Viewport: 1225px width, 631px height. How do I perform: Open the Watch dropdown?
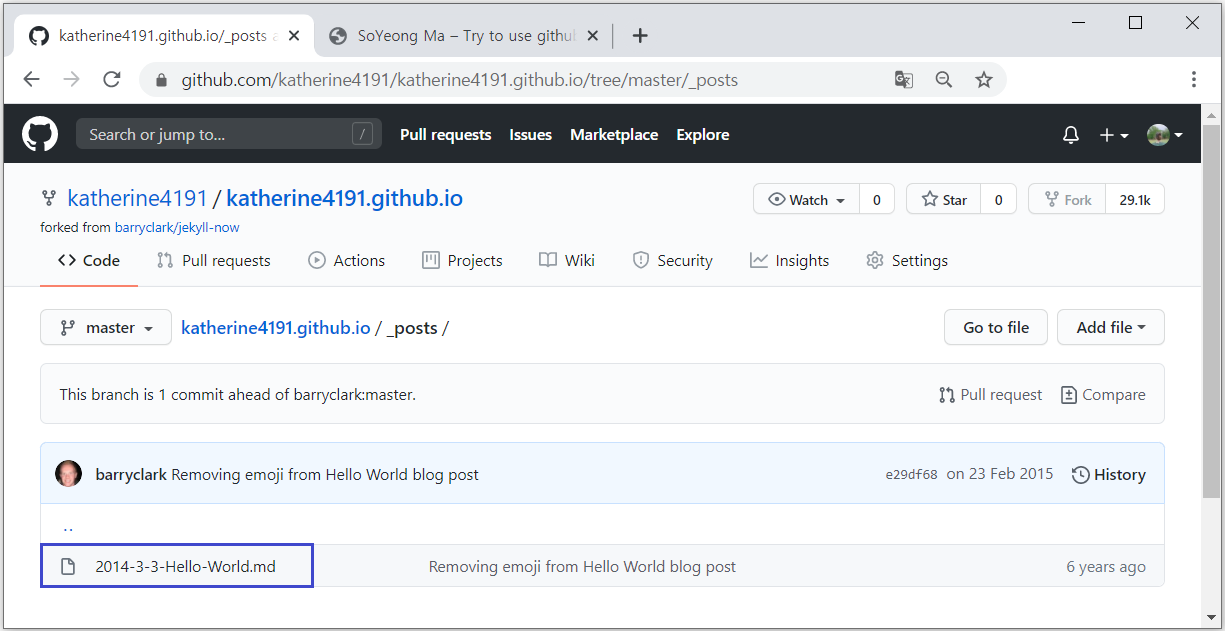click(807, 199)
